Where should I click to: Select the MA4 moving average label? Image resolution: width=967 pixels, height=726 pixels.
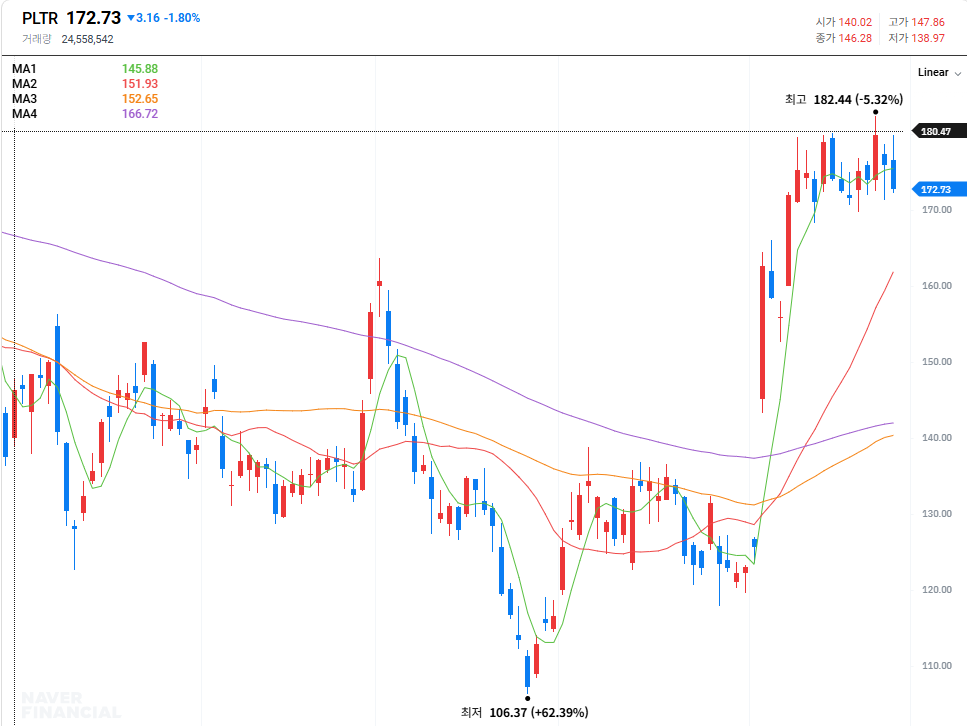pyautogui.click(x=24, y=113)
